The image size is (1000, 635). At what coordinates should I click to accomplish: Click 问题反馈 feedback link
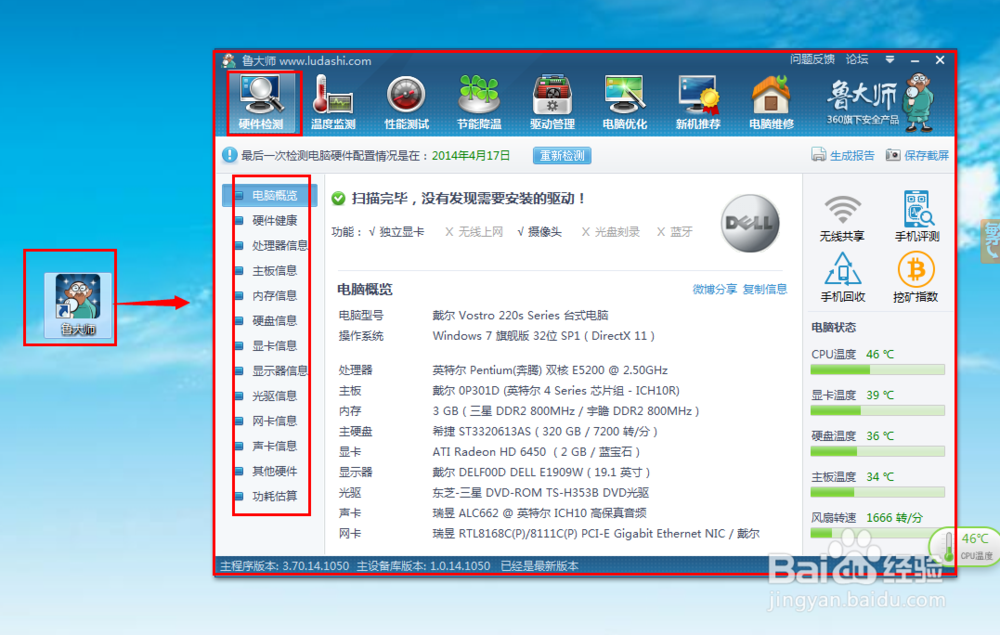point(812,59)
